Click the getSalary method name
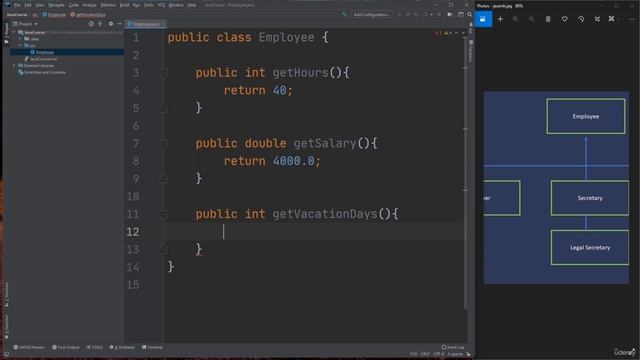Viewport: 640px width, 360px height. click(x=325, y=143)
